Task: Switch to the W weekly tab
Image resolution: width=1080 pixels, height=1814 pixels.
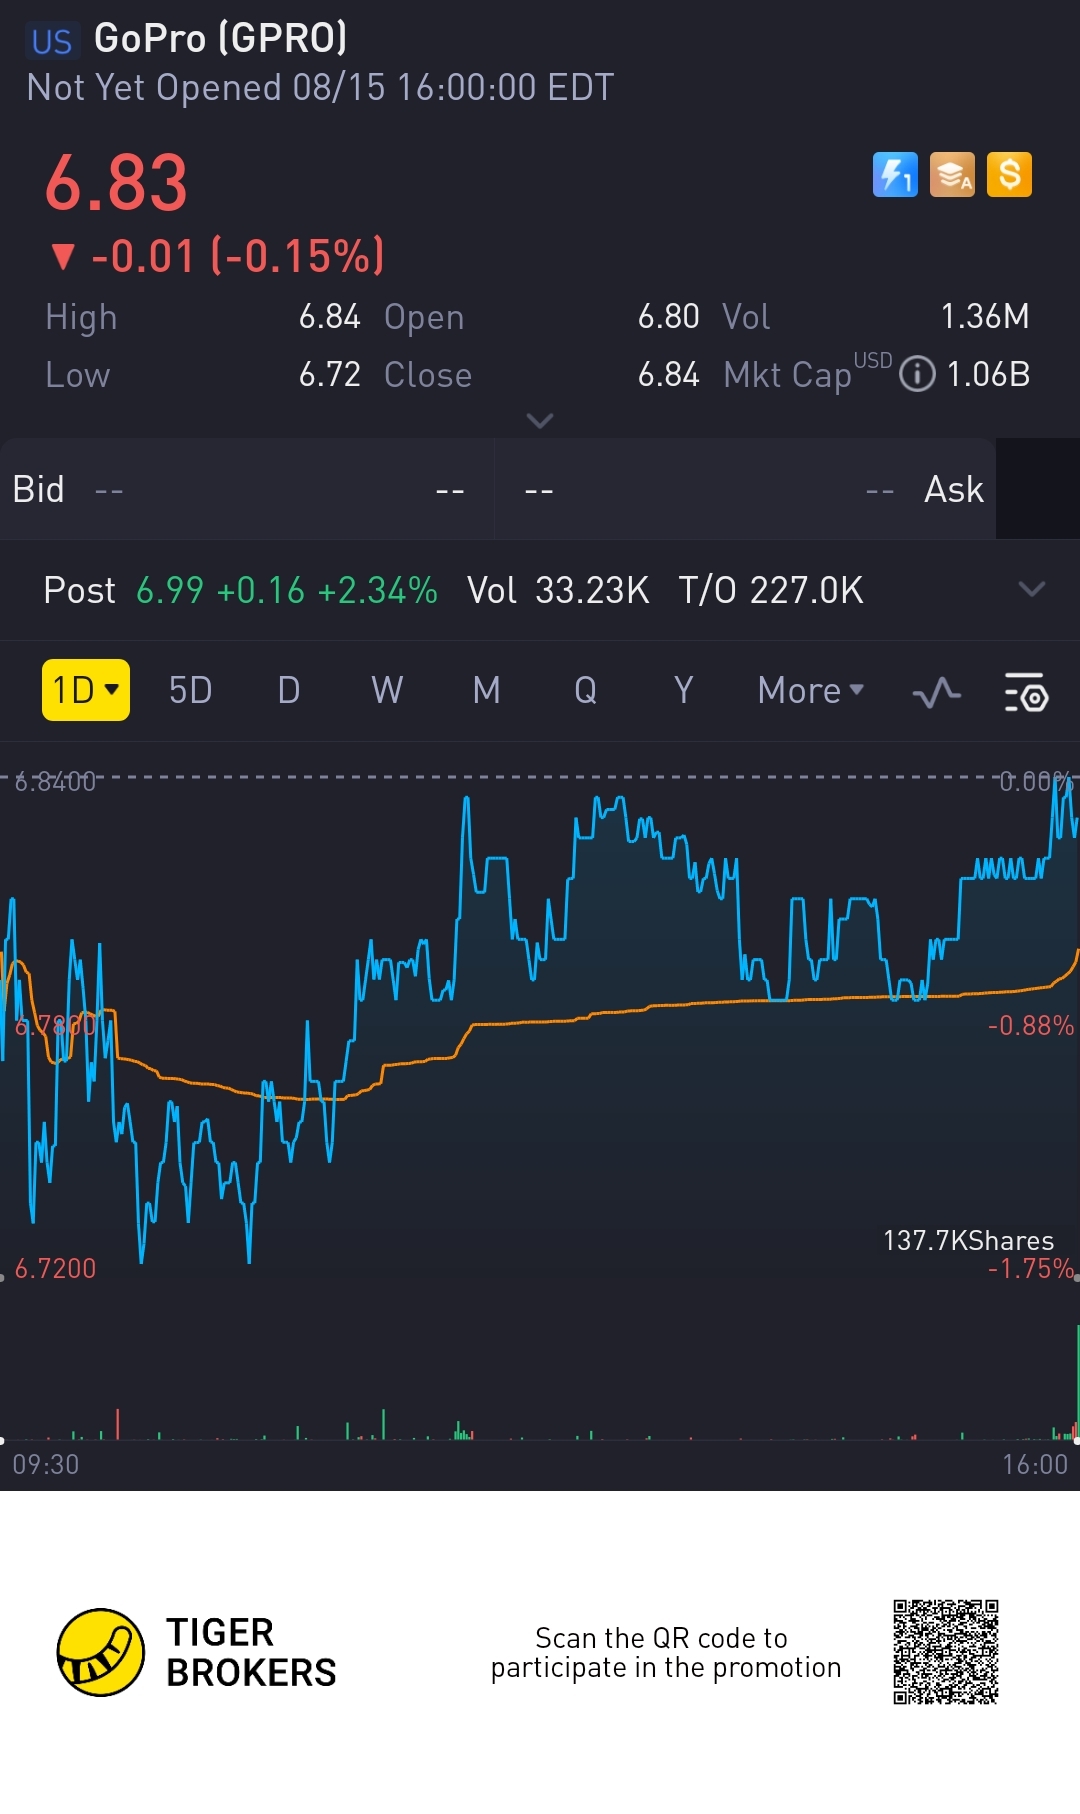Action: click(x=387, y=690)
